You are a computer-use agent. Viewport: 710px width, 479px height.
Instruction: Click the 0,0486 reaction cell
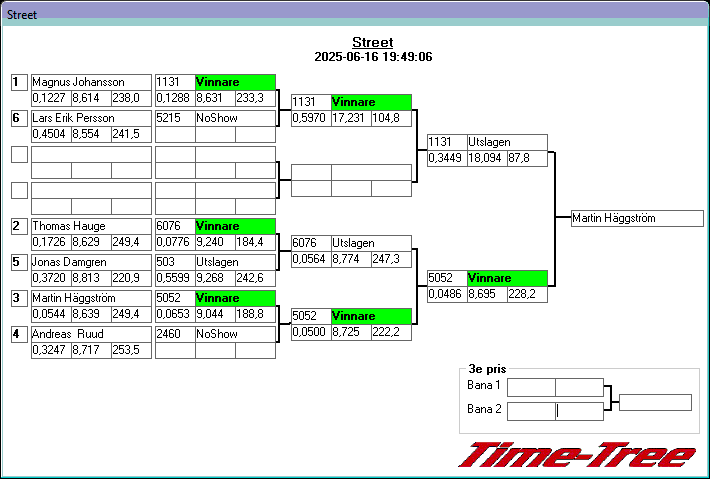tap(447, 294)
